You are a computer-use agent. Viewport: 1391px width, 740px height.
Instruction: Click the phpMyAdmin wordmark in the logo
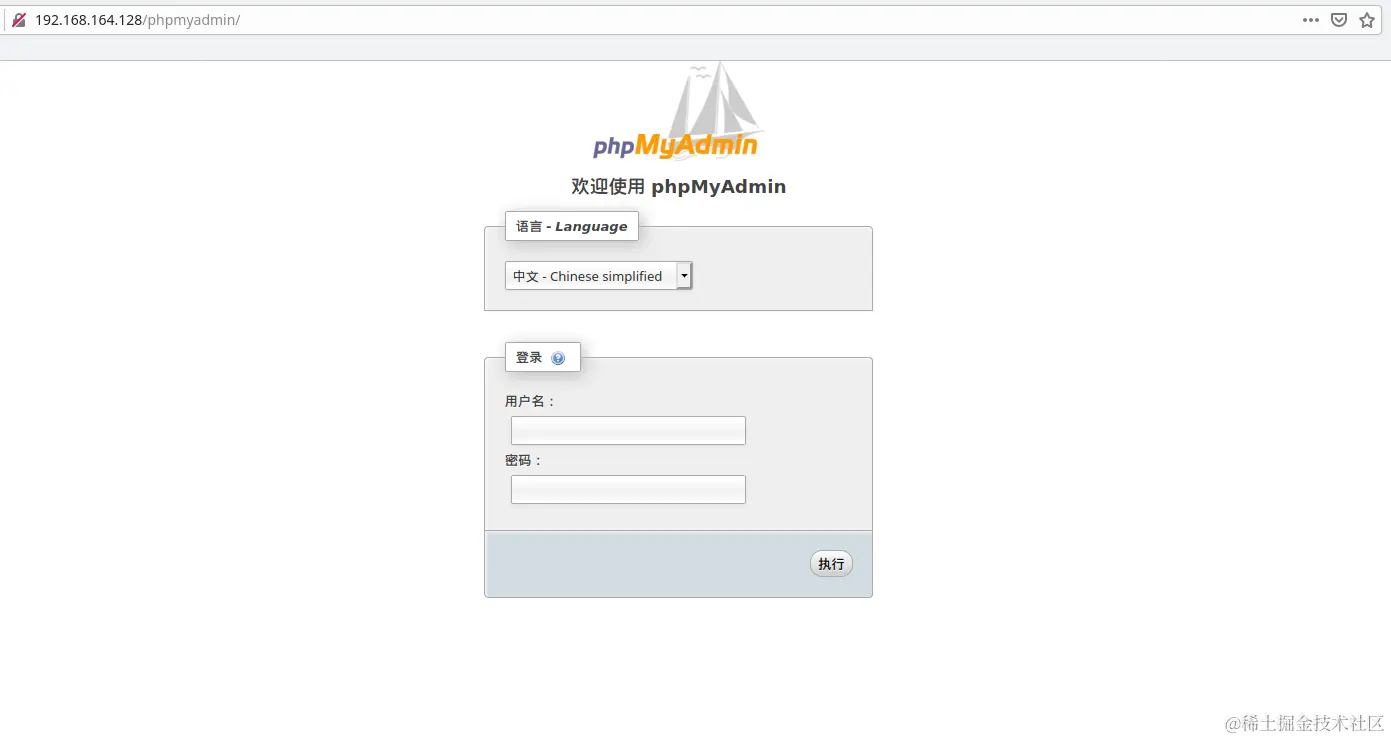tap(675, 146)
